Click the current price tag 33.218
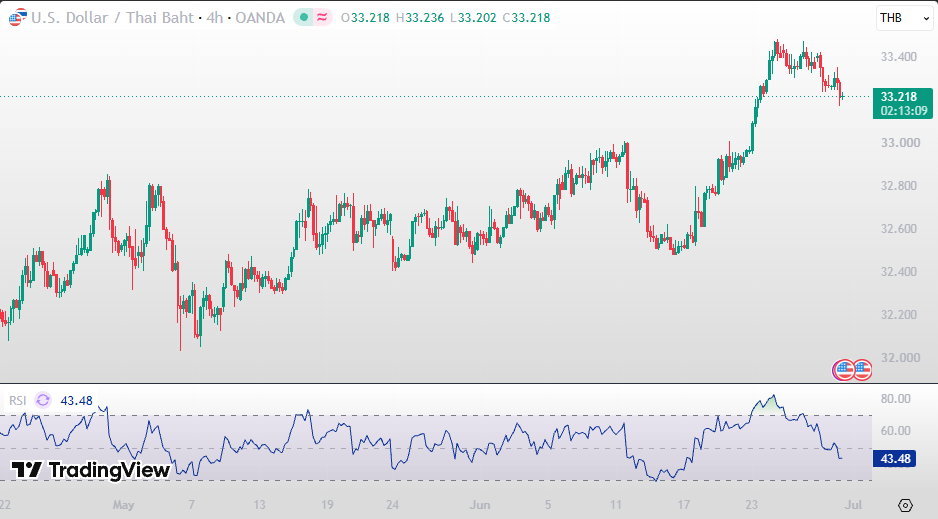938x519 pixels. point(903,103)
